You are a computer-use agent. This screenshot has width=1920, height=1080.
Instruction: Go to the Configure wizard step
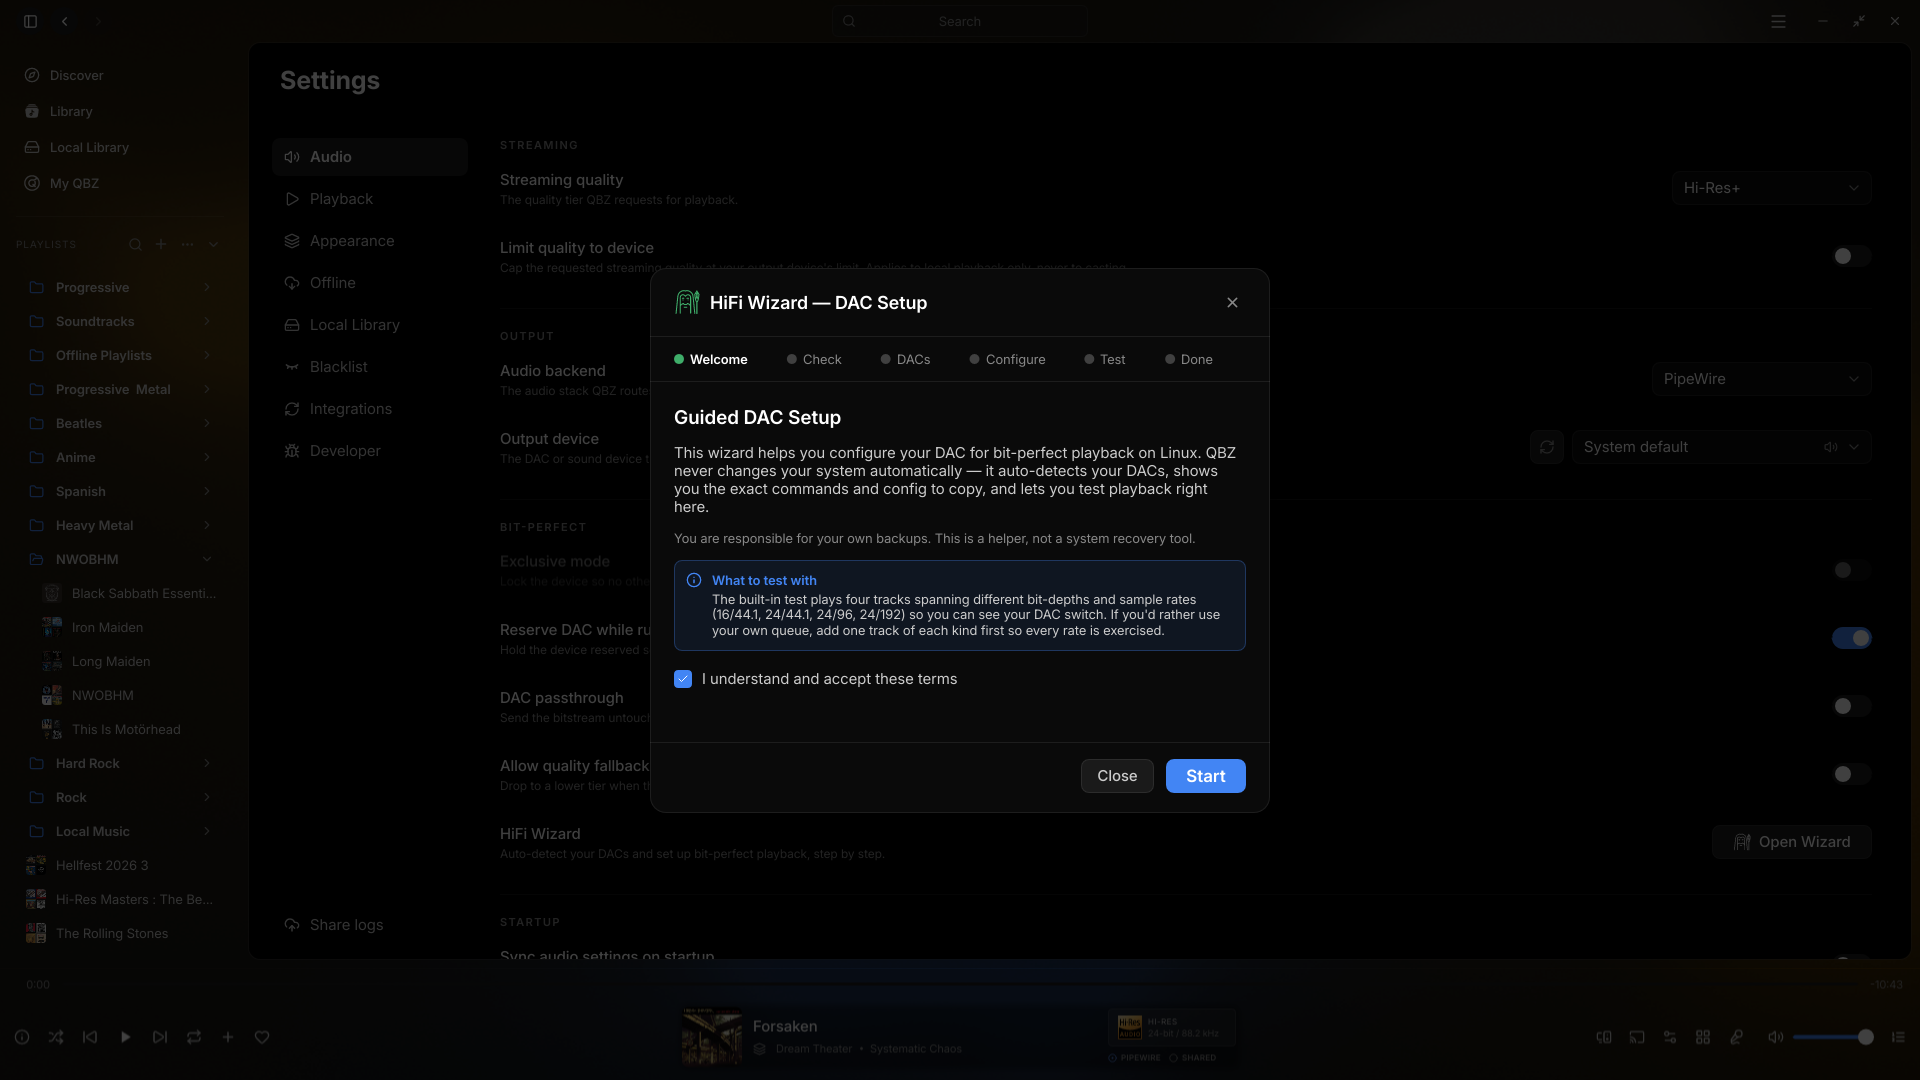coord(1007,359)
